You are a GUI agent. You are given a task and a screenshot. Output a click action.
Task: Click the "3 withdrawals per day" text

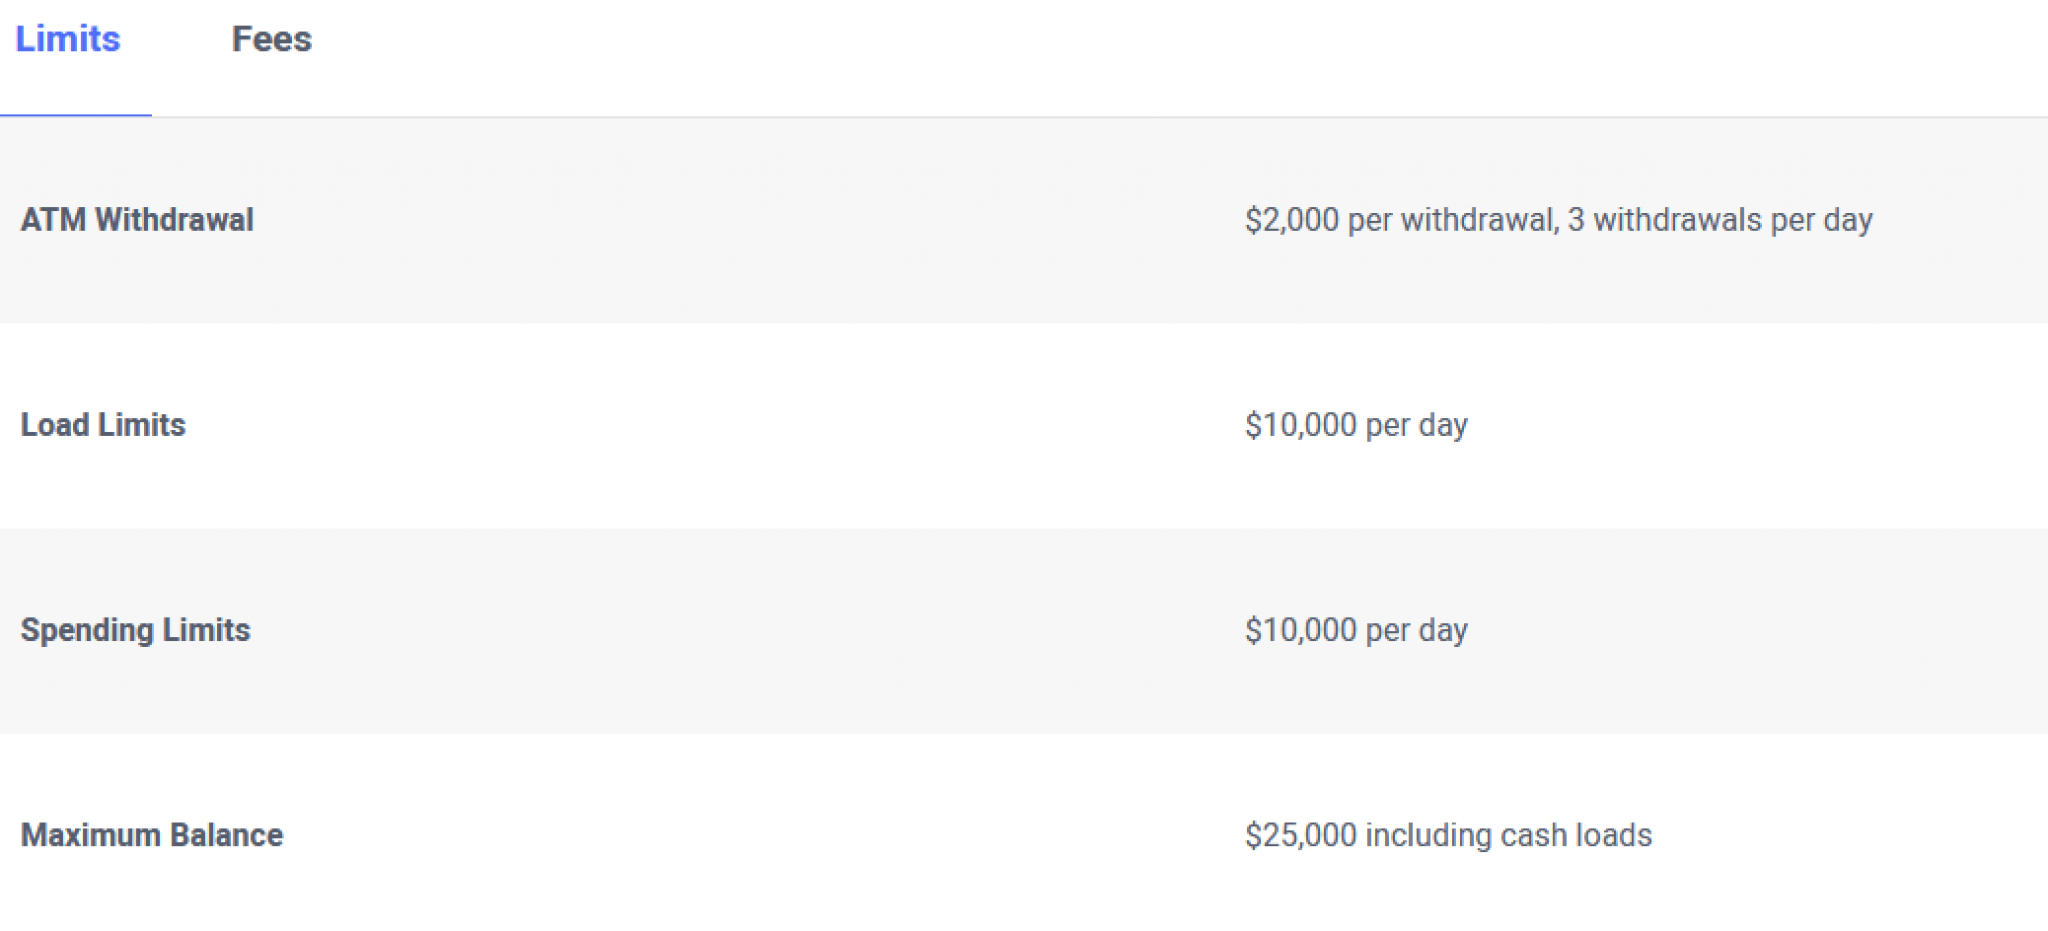coord(1720,220)
